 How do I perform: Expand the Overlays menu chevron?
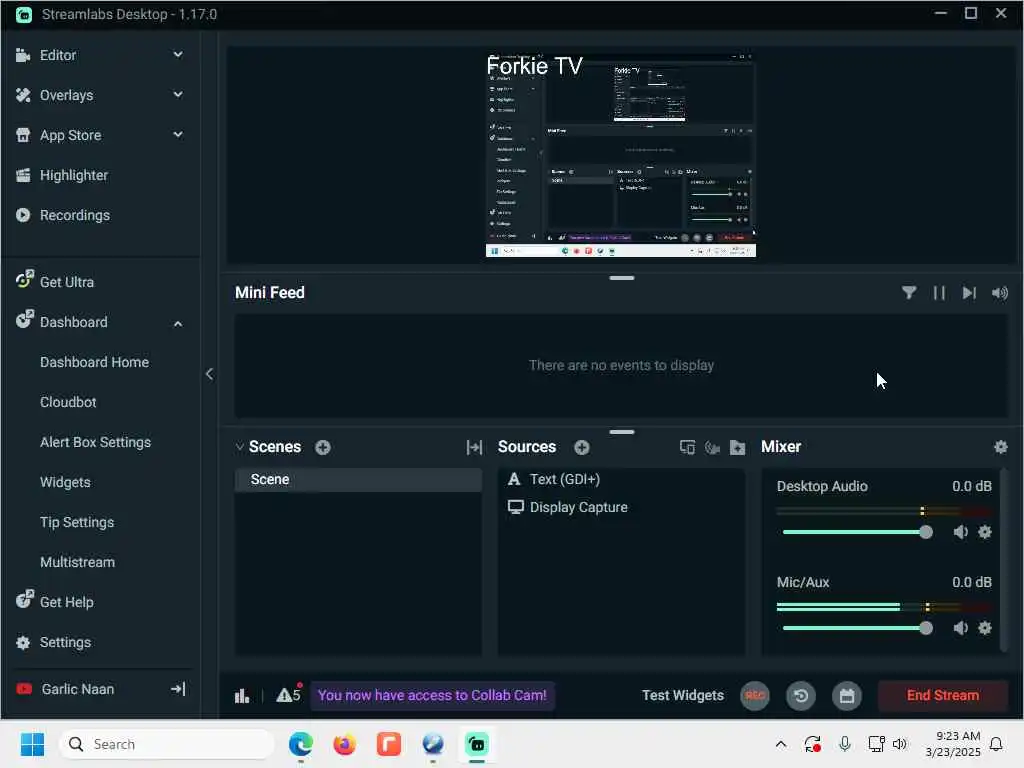point(178,95)
